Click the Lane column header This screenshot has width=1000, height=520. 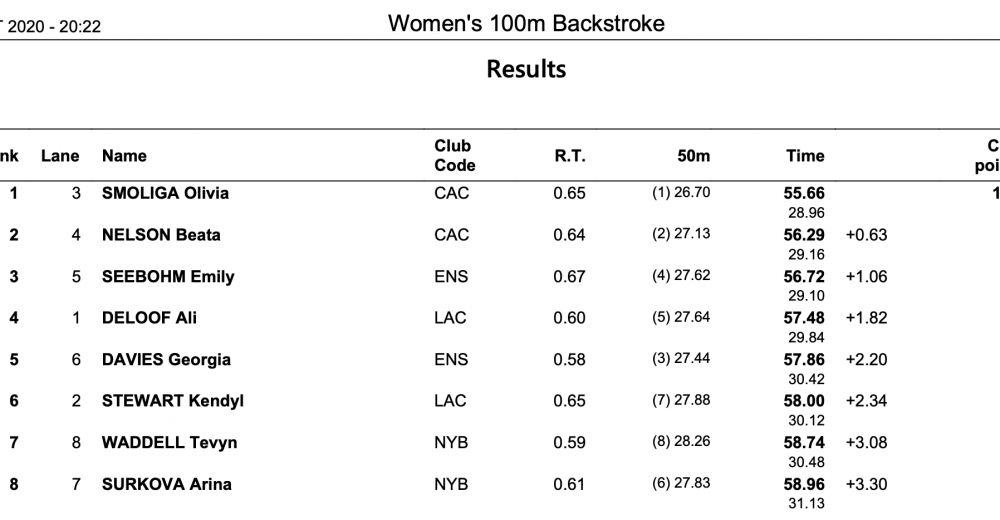[60, 156]
